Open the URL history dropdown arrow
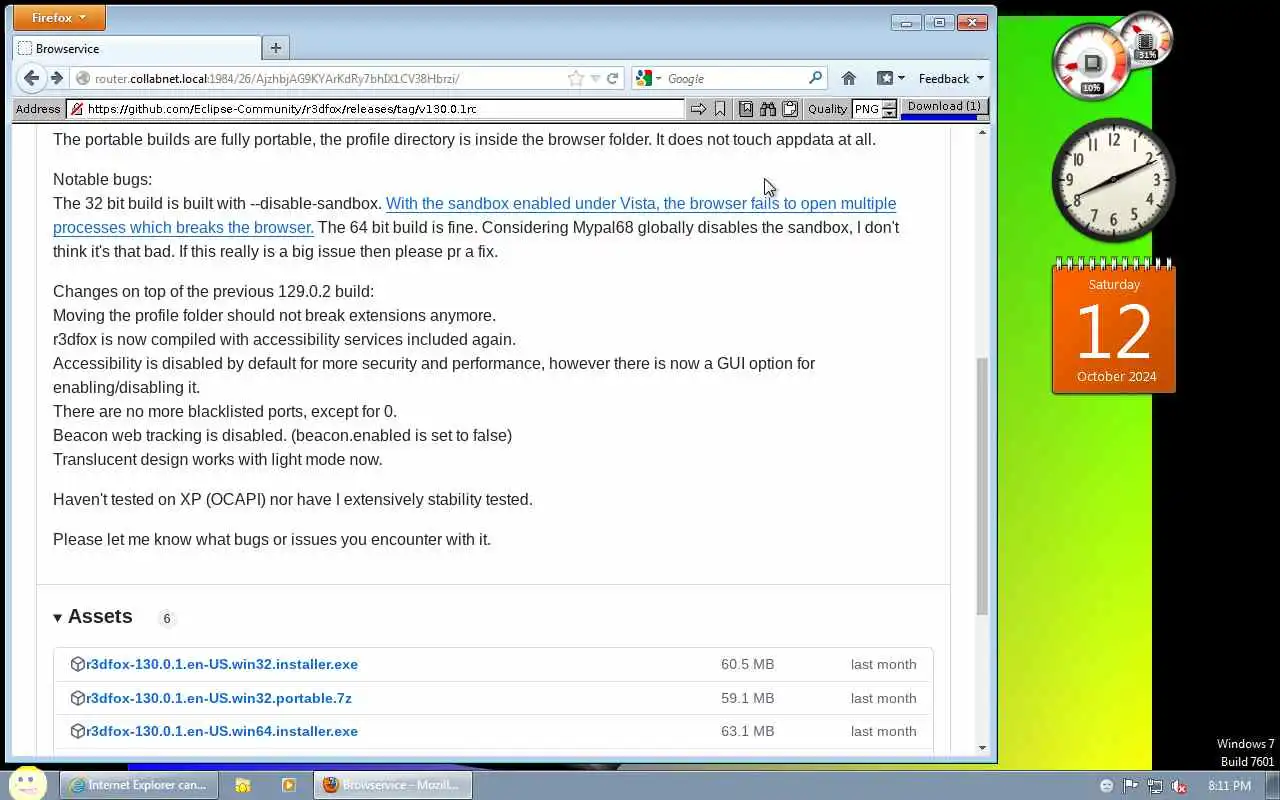Viewport: 1280px width, 800px height. tap(595, 78)
